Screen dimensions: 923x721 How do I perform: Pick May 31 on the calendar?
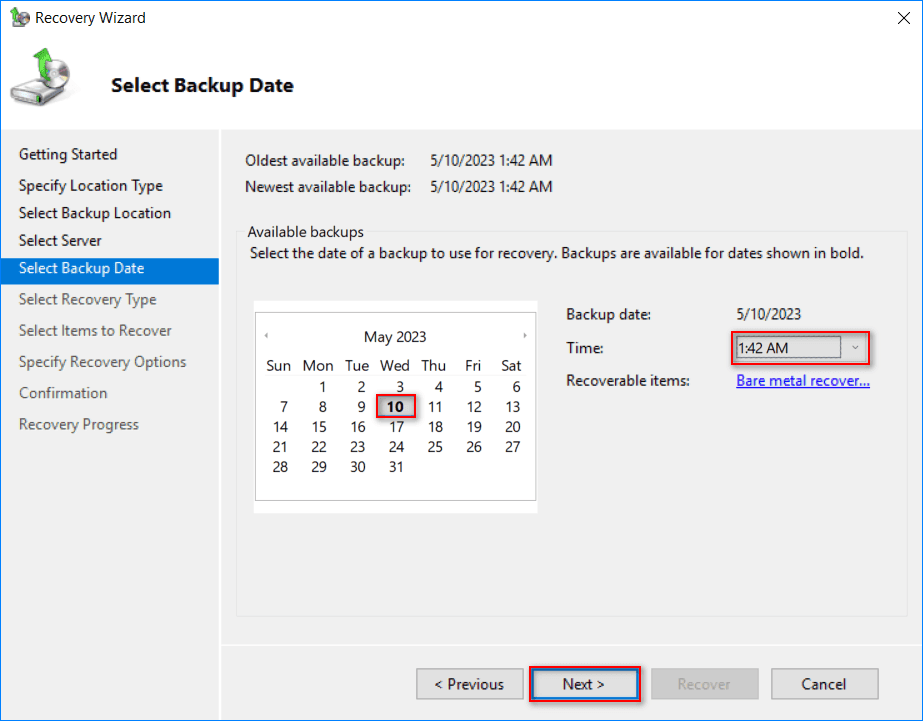(x=396, y=467)
